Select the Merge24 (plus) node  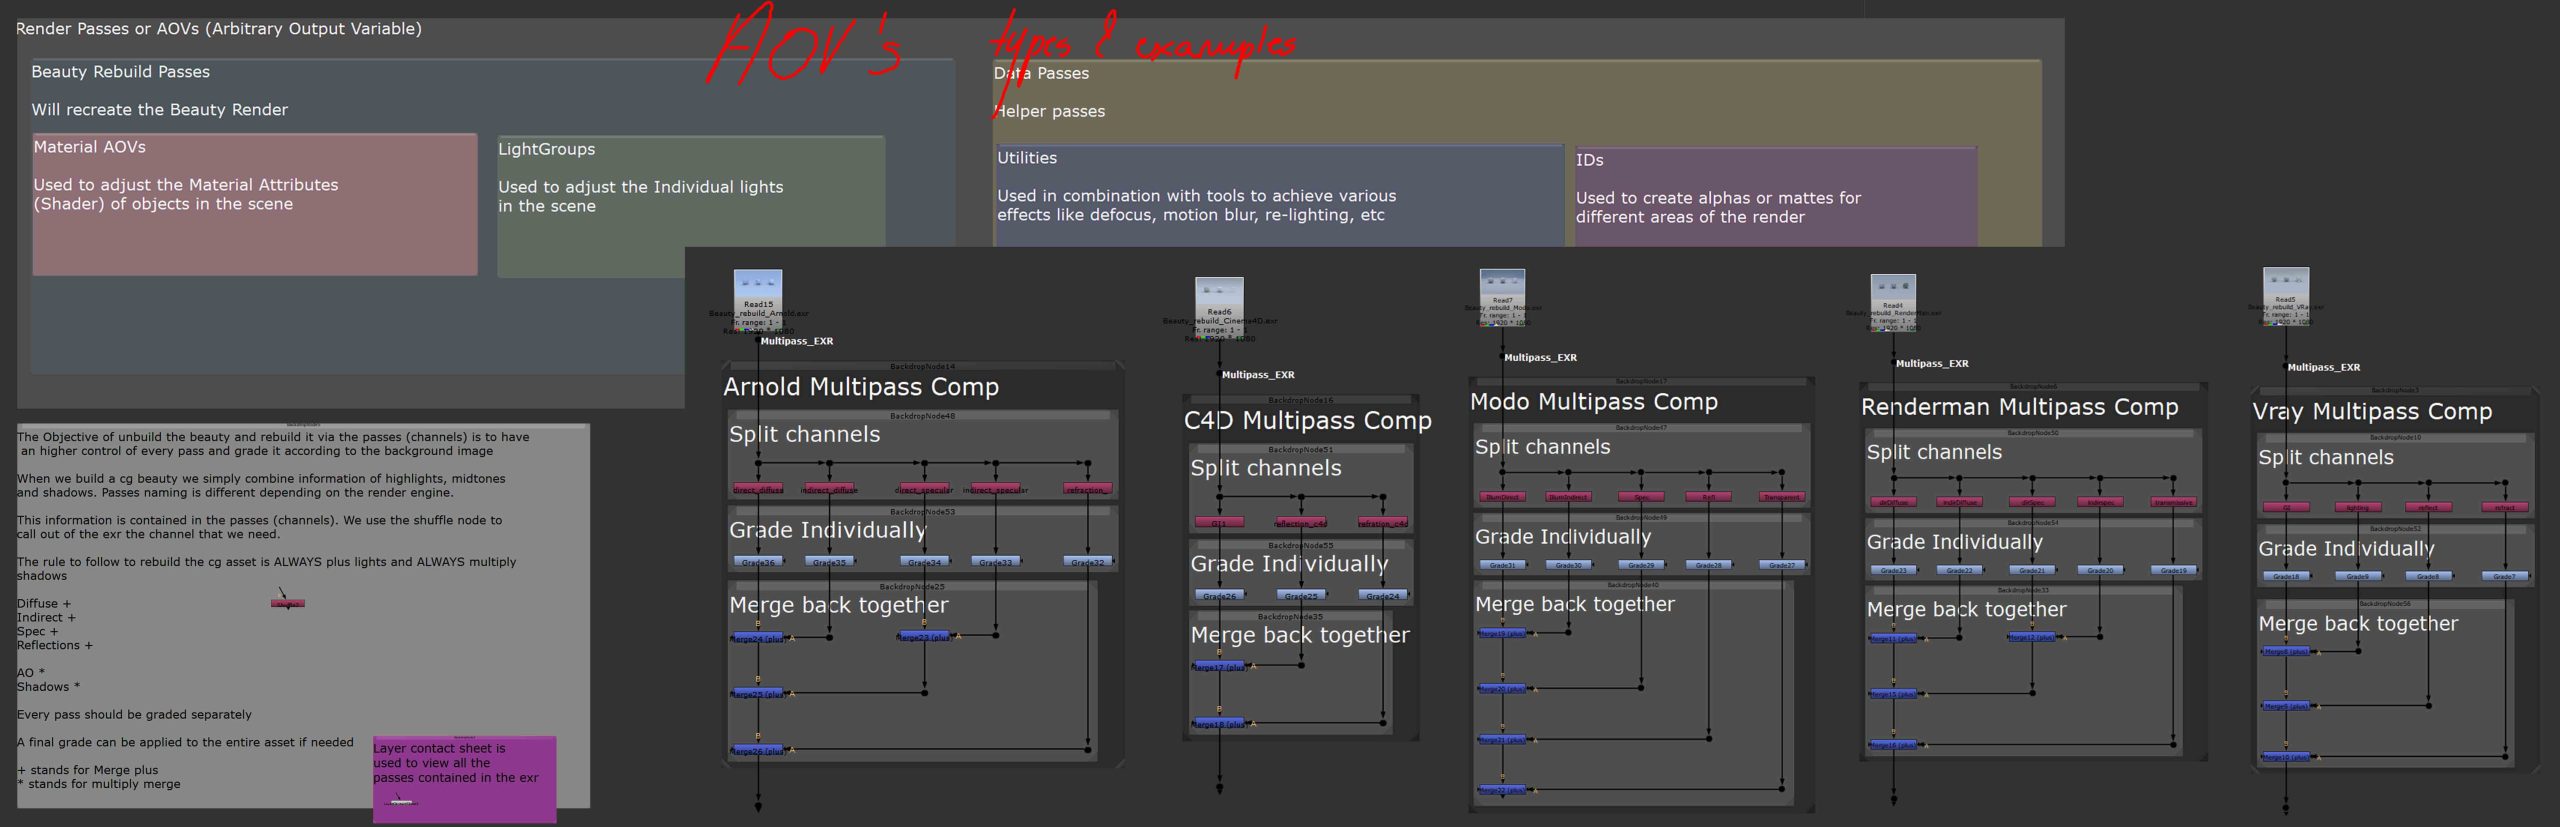pos(758,637)
